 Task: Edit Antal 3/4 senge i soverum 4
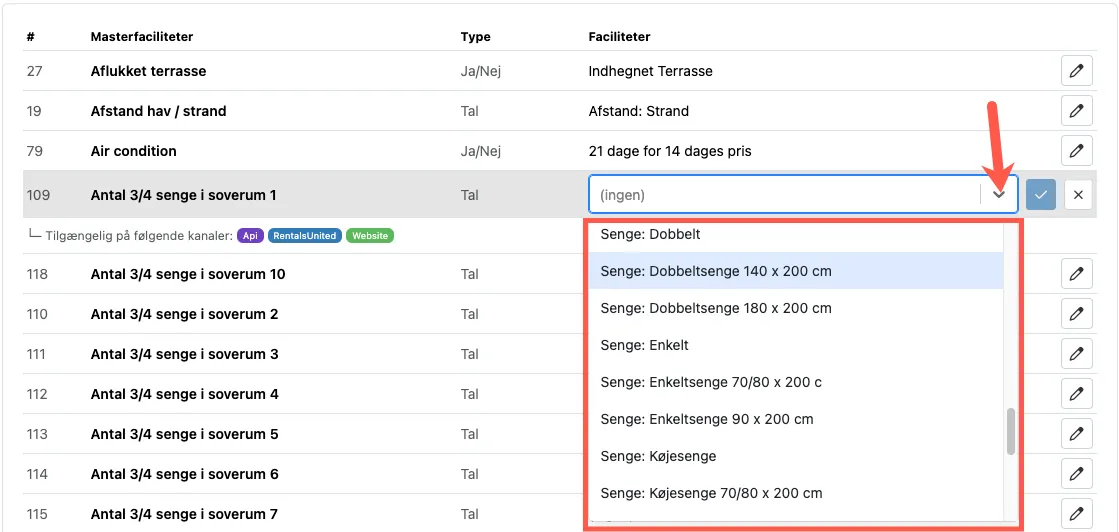1076,394
